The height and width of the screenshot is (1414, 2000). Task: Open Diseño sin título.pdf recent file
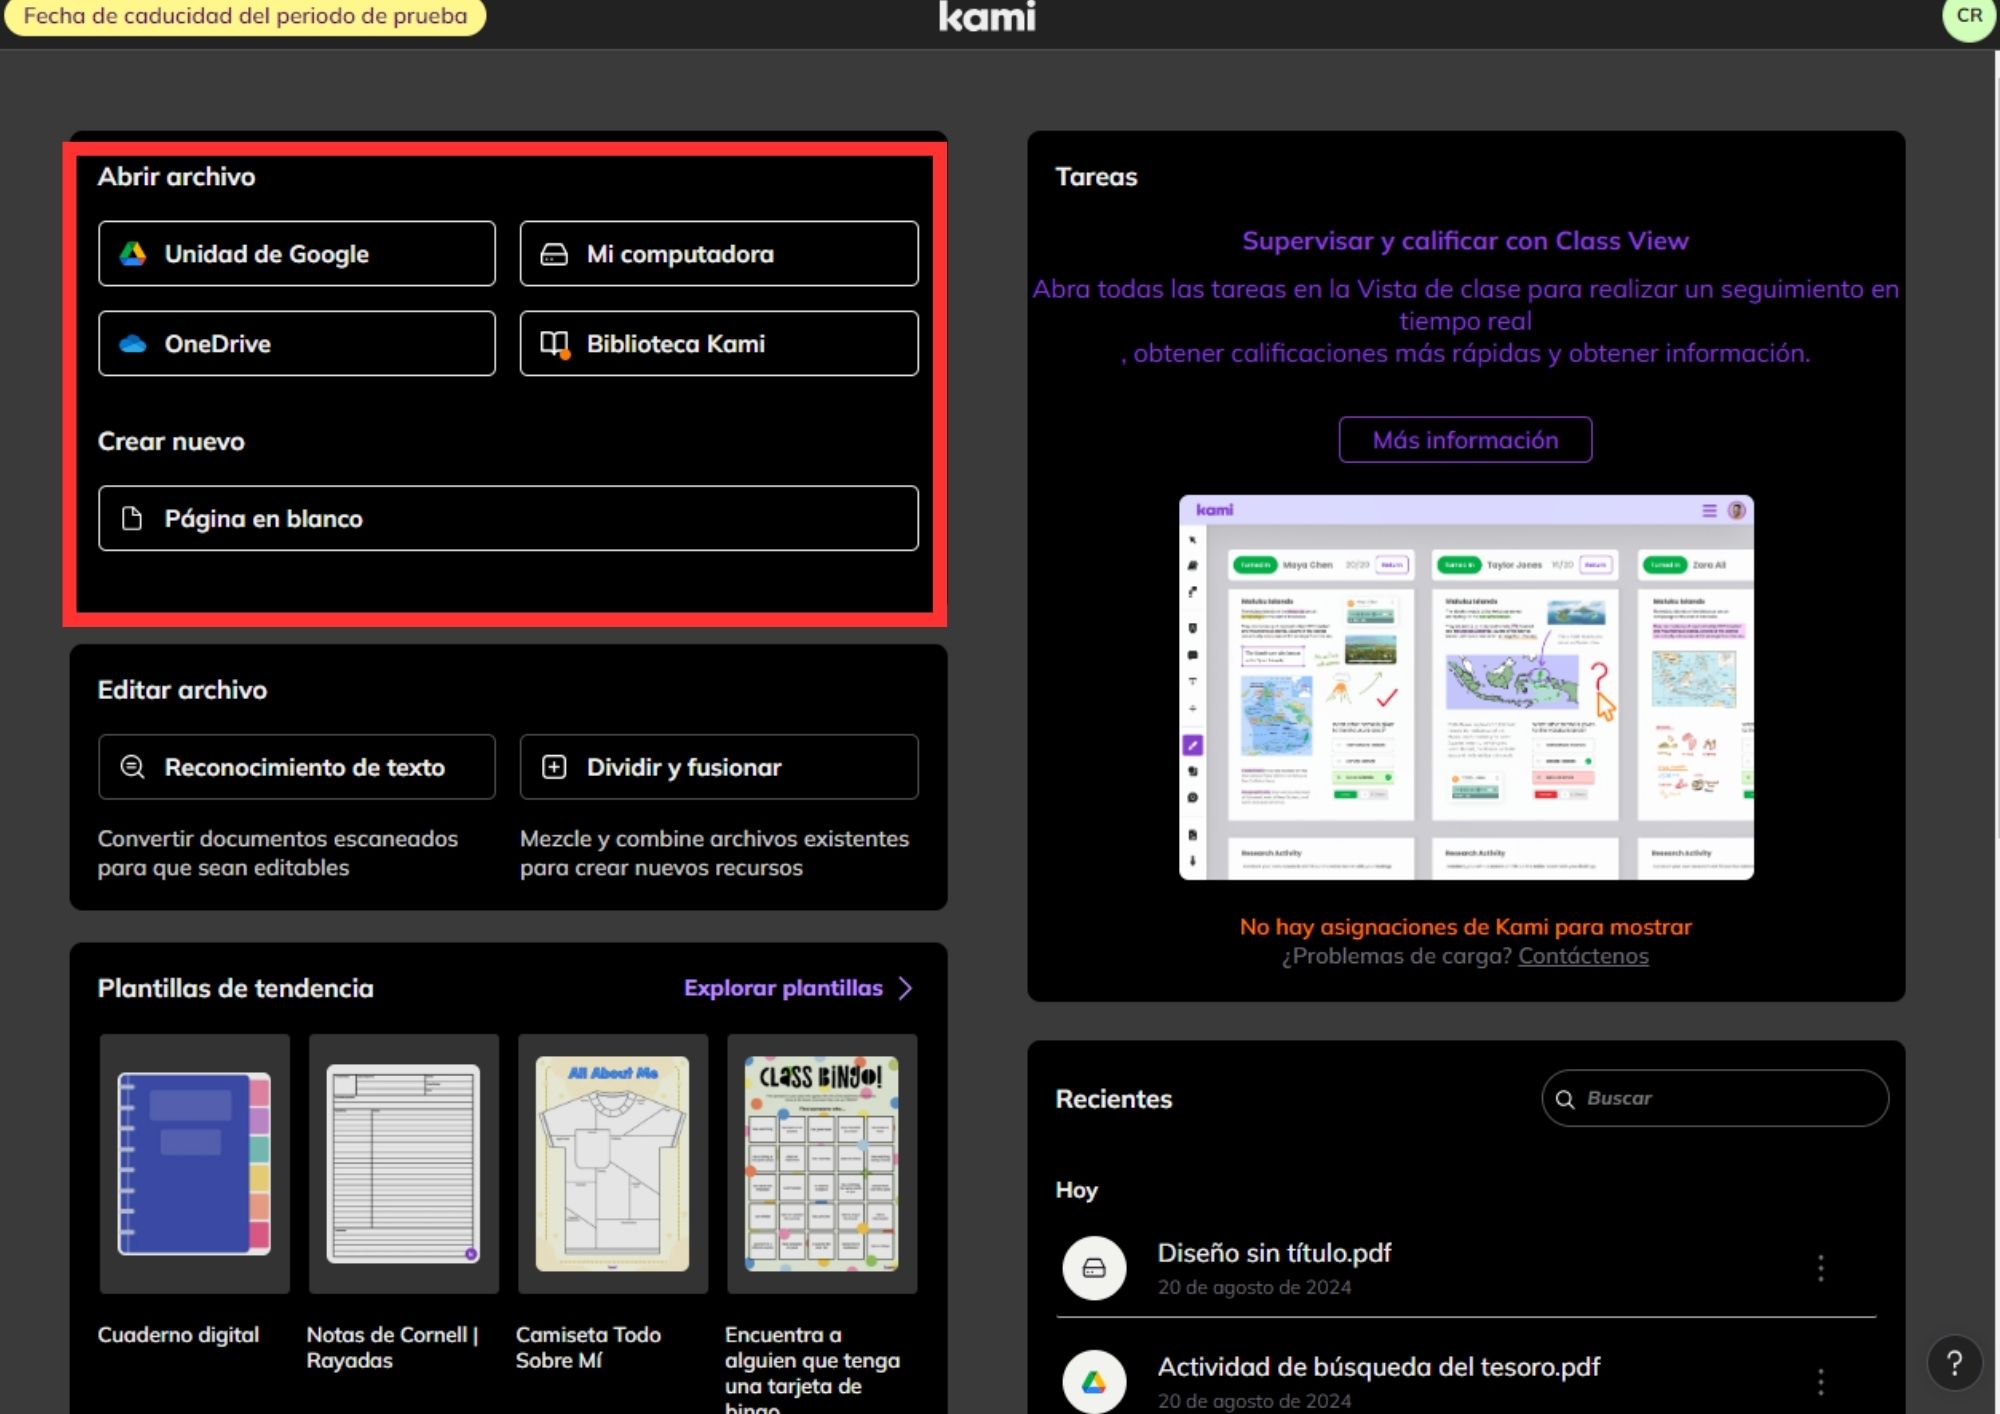coord(1274,1253)
